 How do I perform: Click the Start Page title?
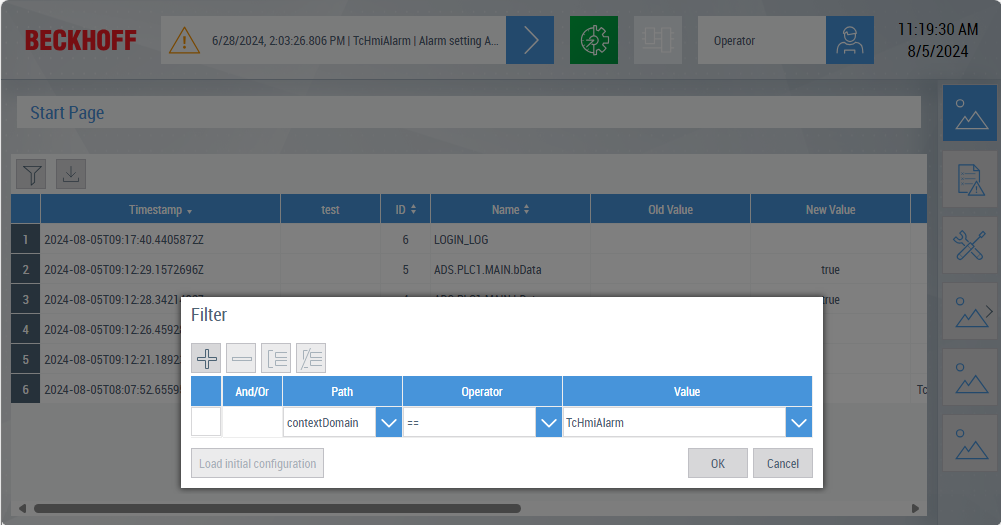[x=67, y=113]
